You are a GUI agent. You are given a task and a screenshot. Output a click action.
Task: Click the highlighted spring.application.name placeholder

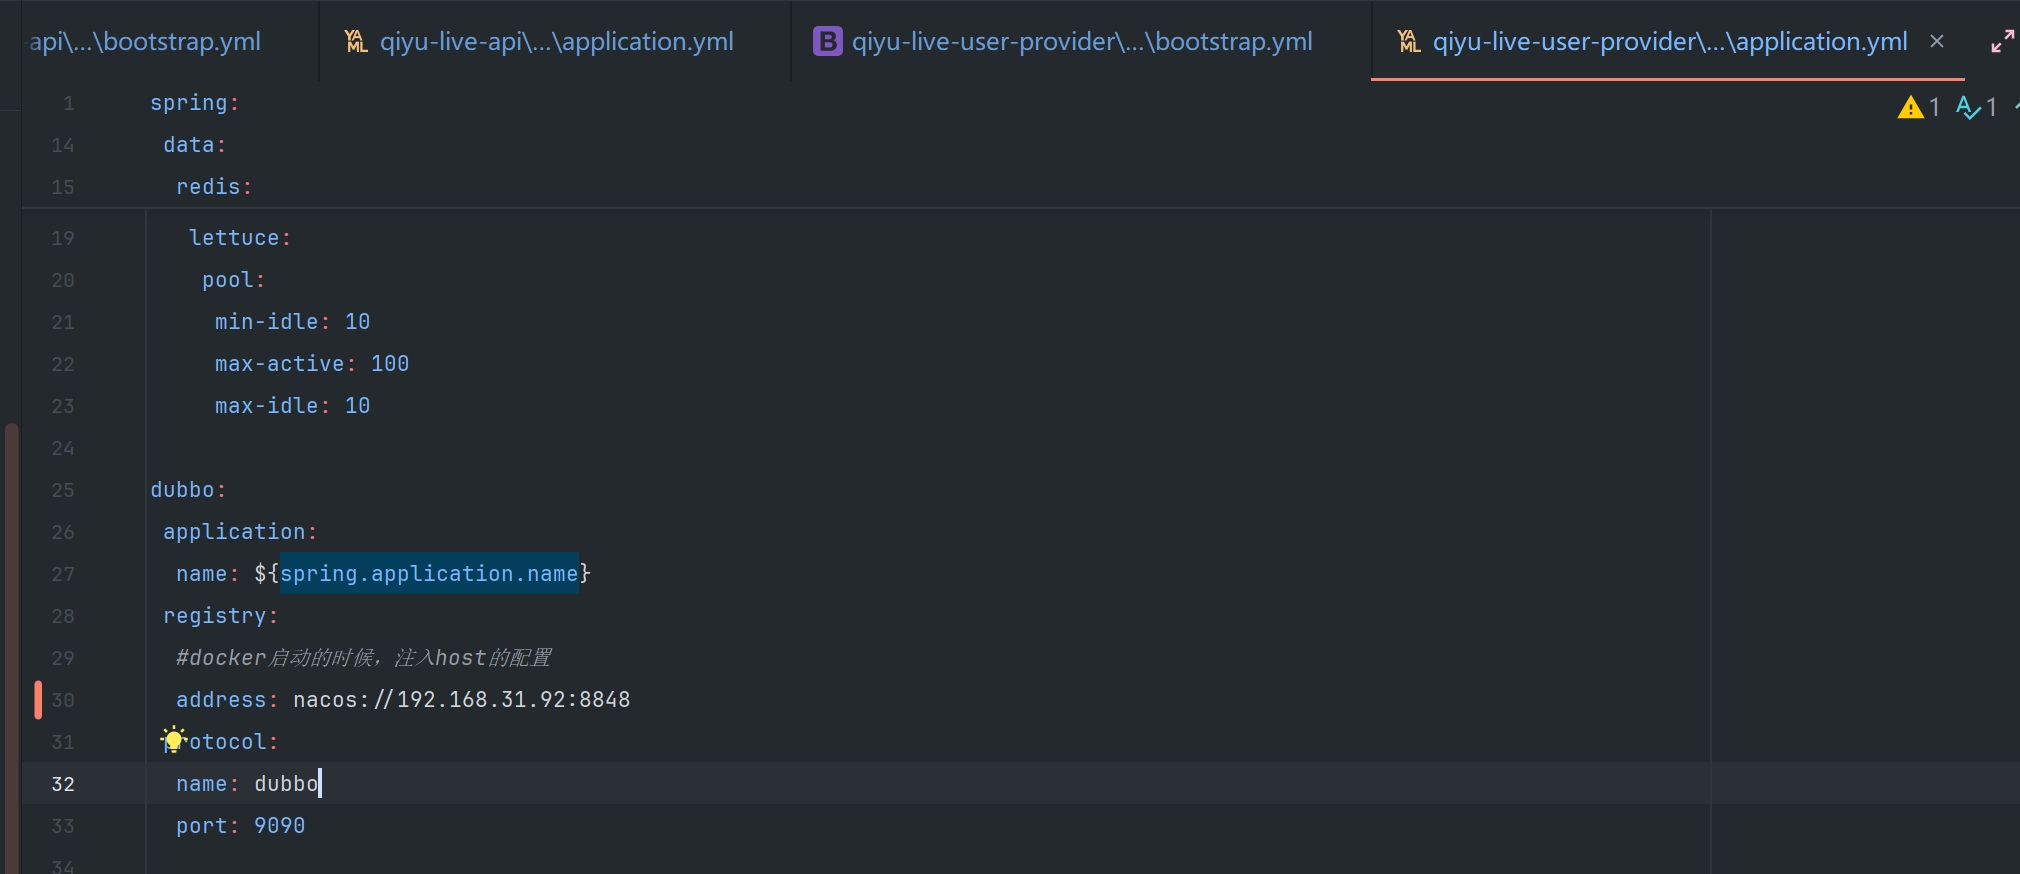pyautogui.click(x=429, y=574)
